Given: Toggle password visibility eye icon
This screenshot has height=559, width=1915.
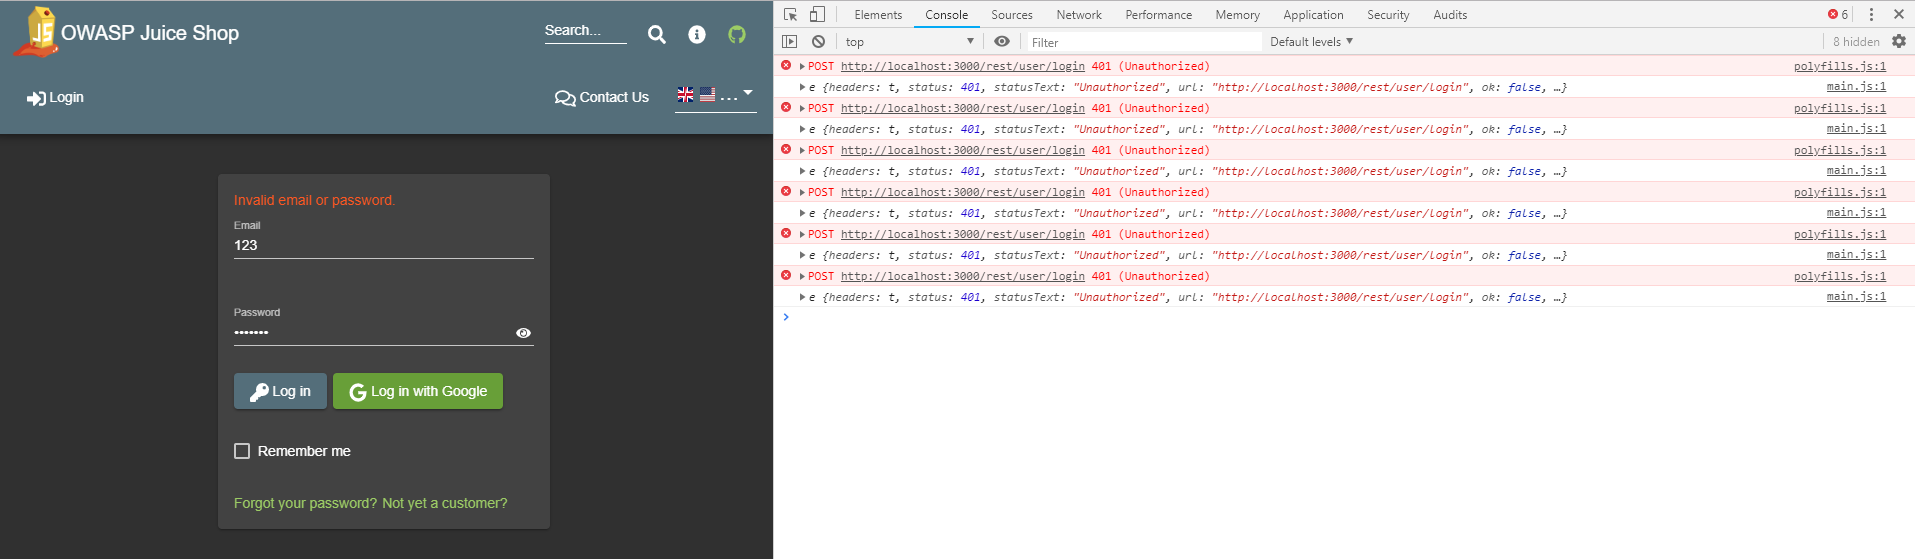Looking at the screenshot, I should click(x=523, y=333).
